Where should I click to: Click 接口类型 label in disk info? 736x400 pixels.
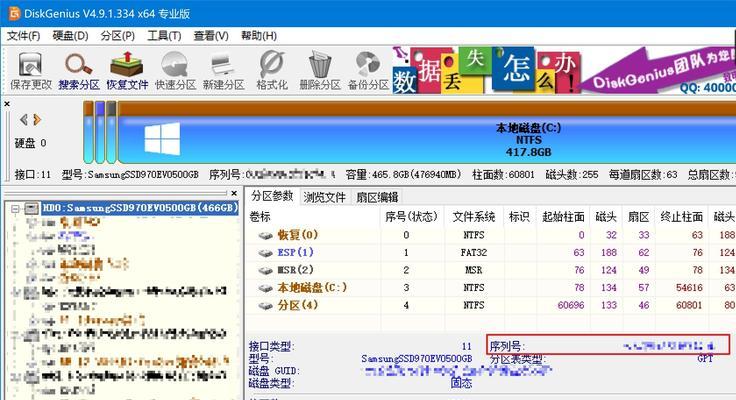271,346
